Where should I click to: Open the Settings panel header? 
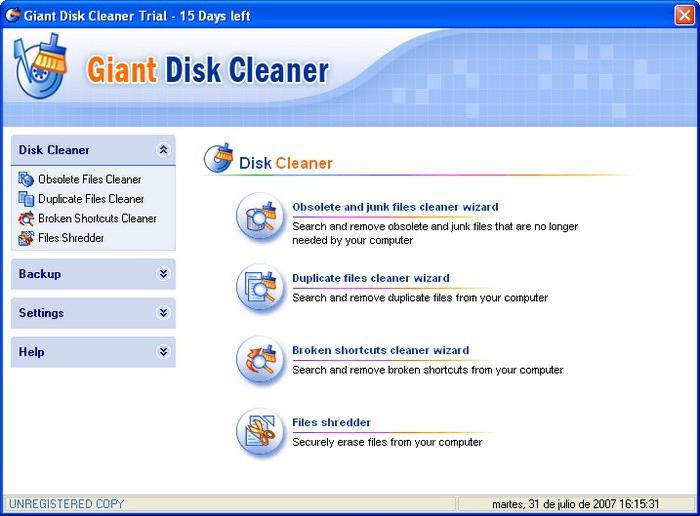93,313
